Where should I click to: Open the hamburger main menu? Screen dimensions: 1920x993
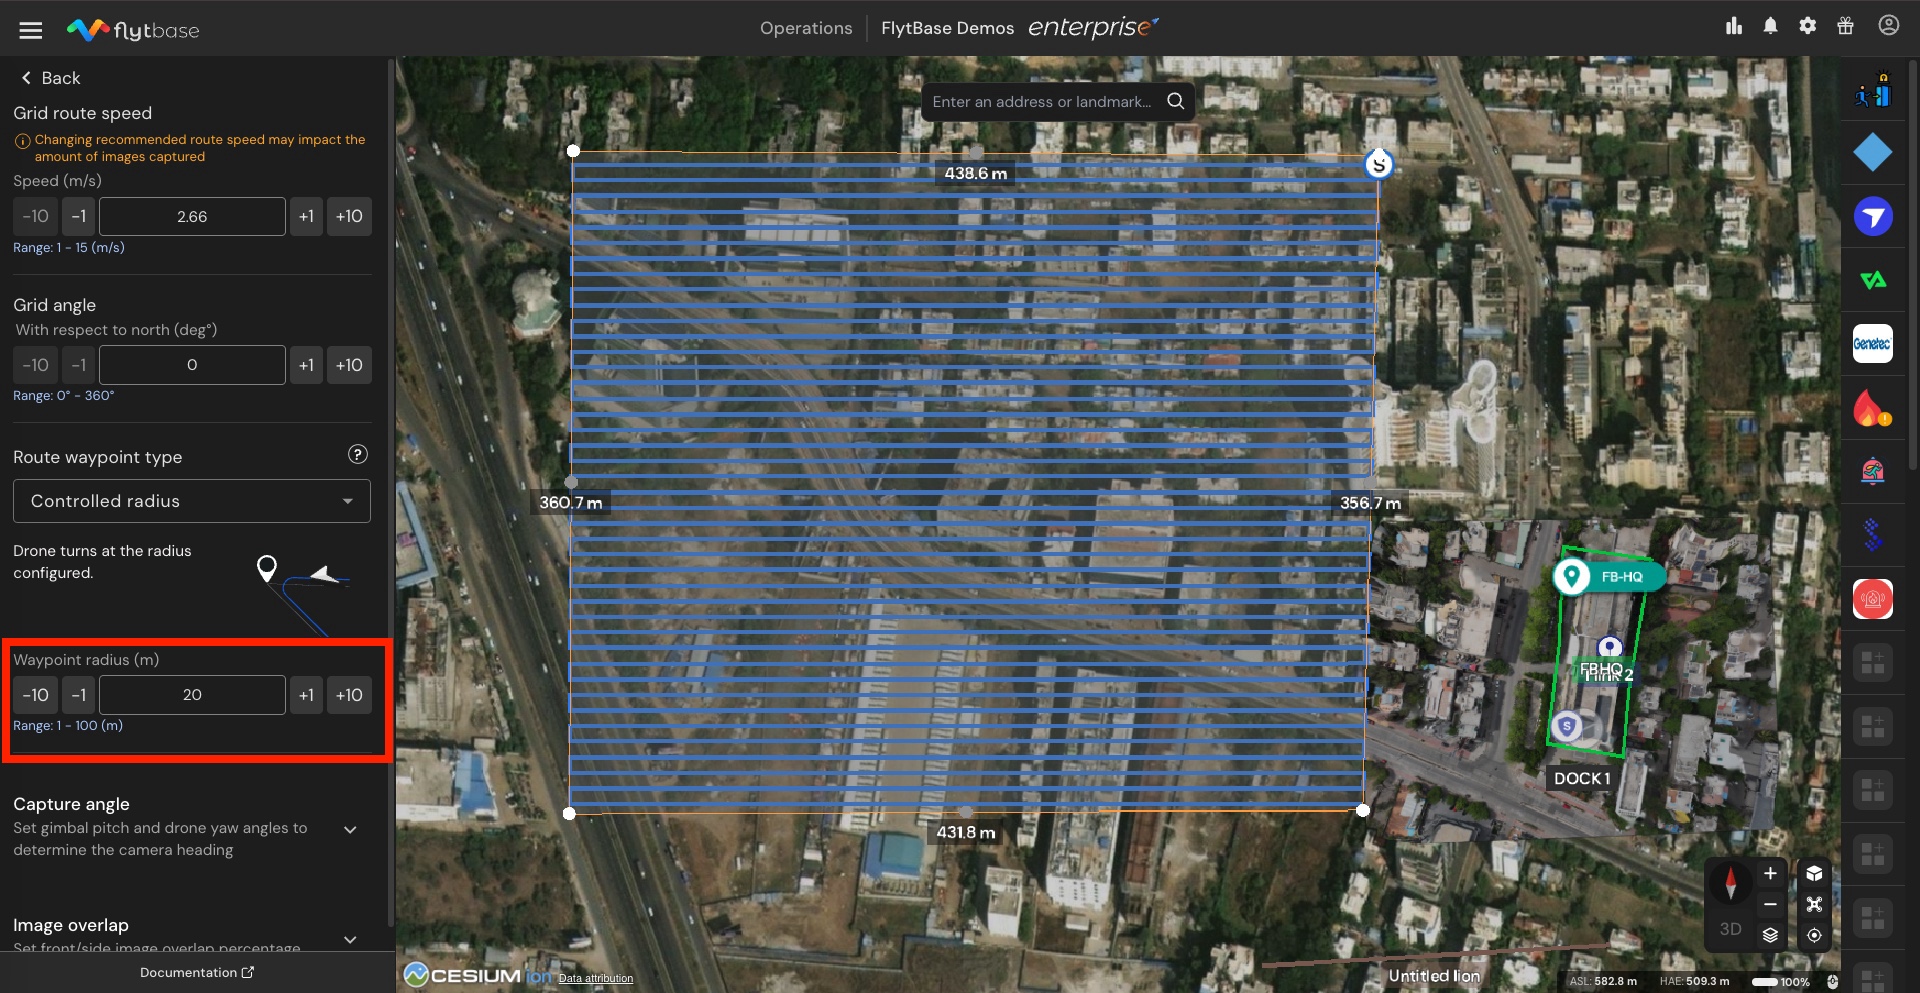pos(31,30)
